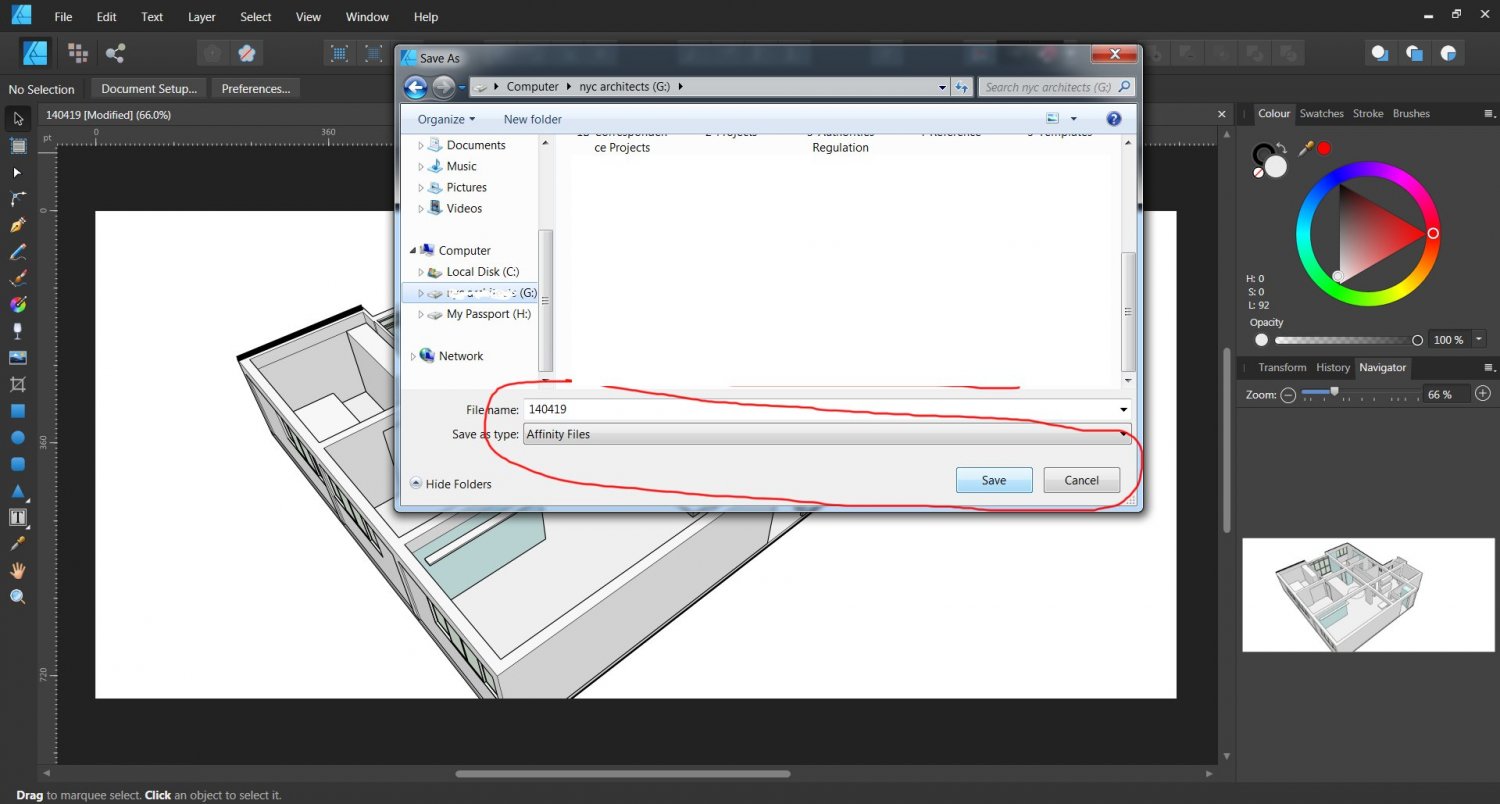Select the Triangle shape tool
This screenshot has width=1500, height=804.
[18, 491]
